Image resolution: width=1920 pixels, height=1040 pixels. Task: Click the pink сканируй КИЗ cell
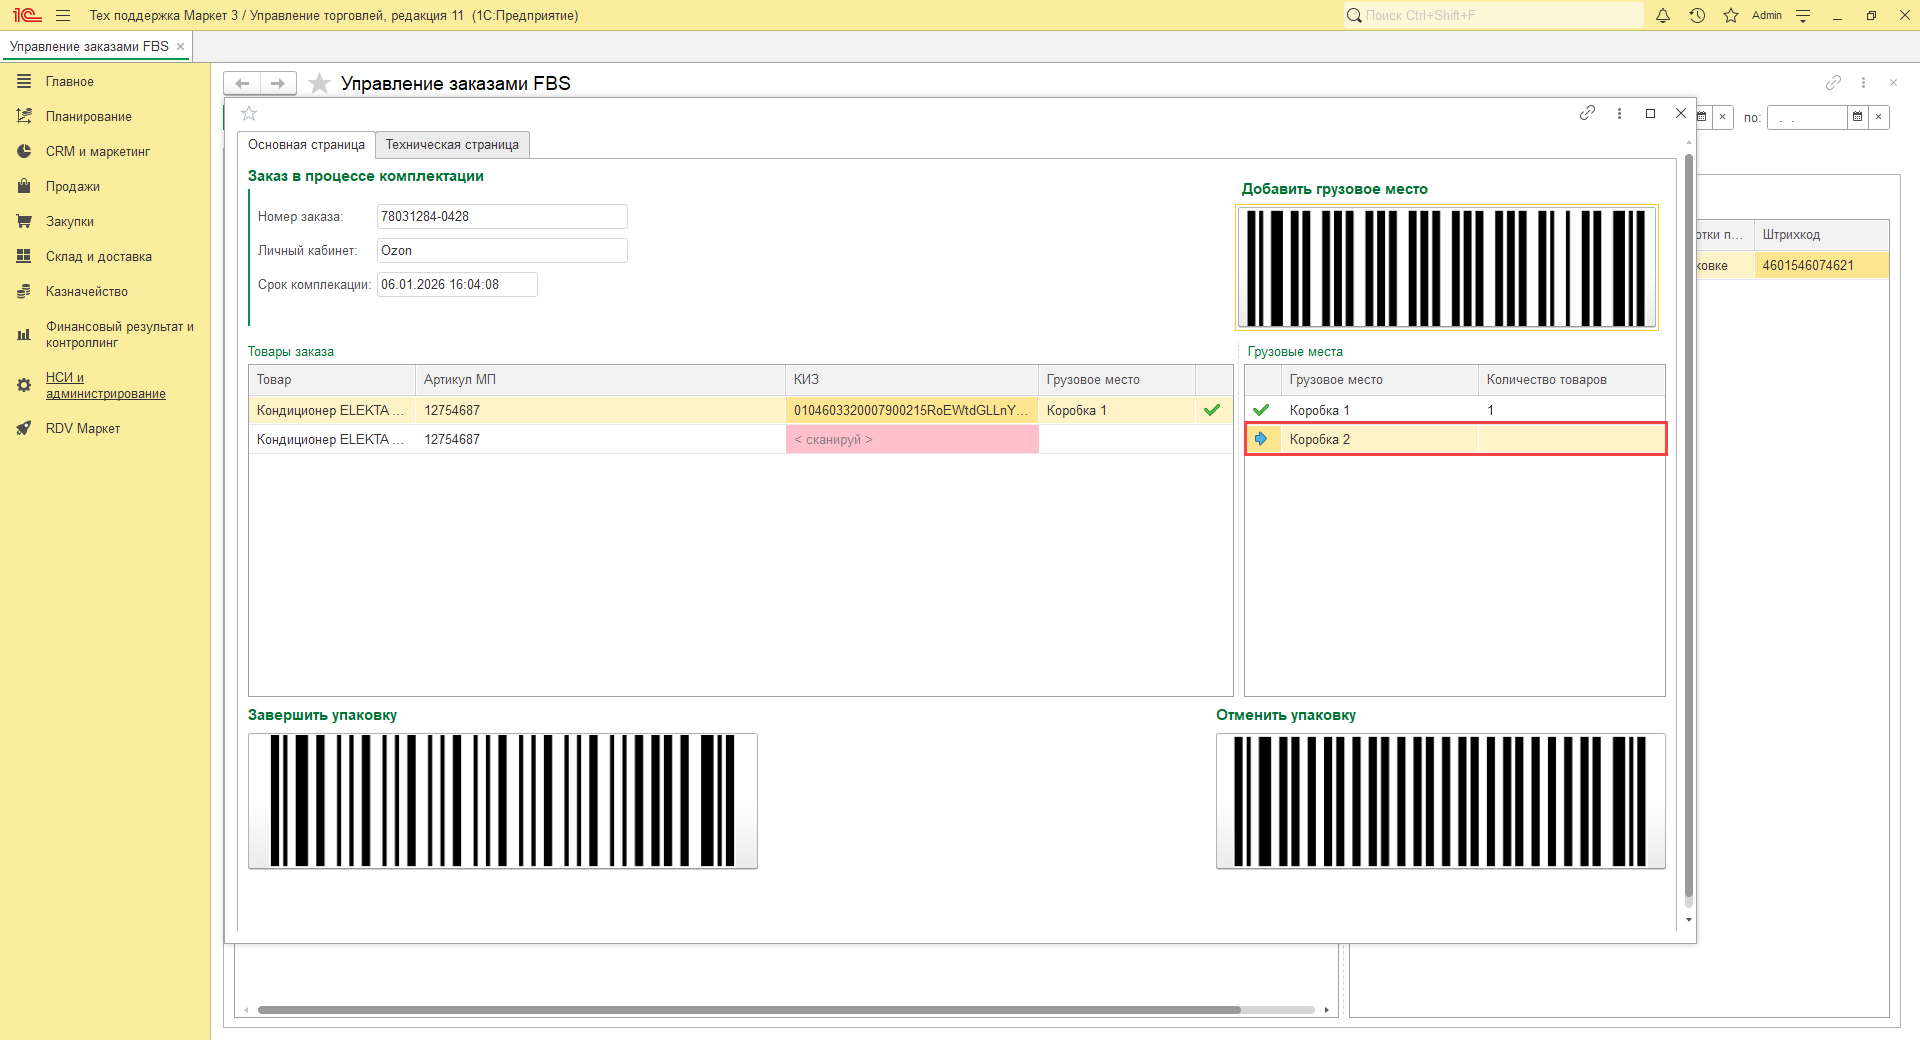(911, 439)
